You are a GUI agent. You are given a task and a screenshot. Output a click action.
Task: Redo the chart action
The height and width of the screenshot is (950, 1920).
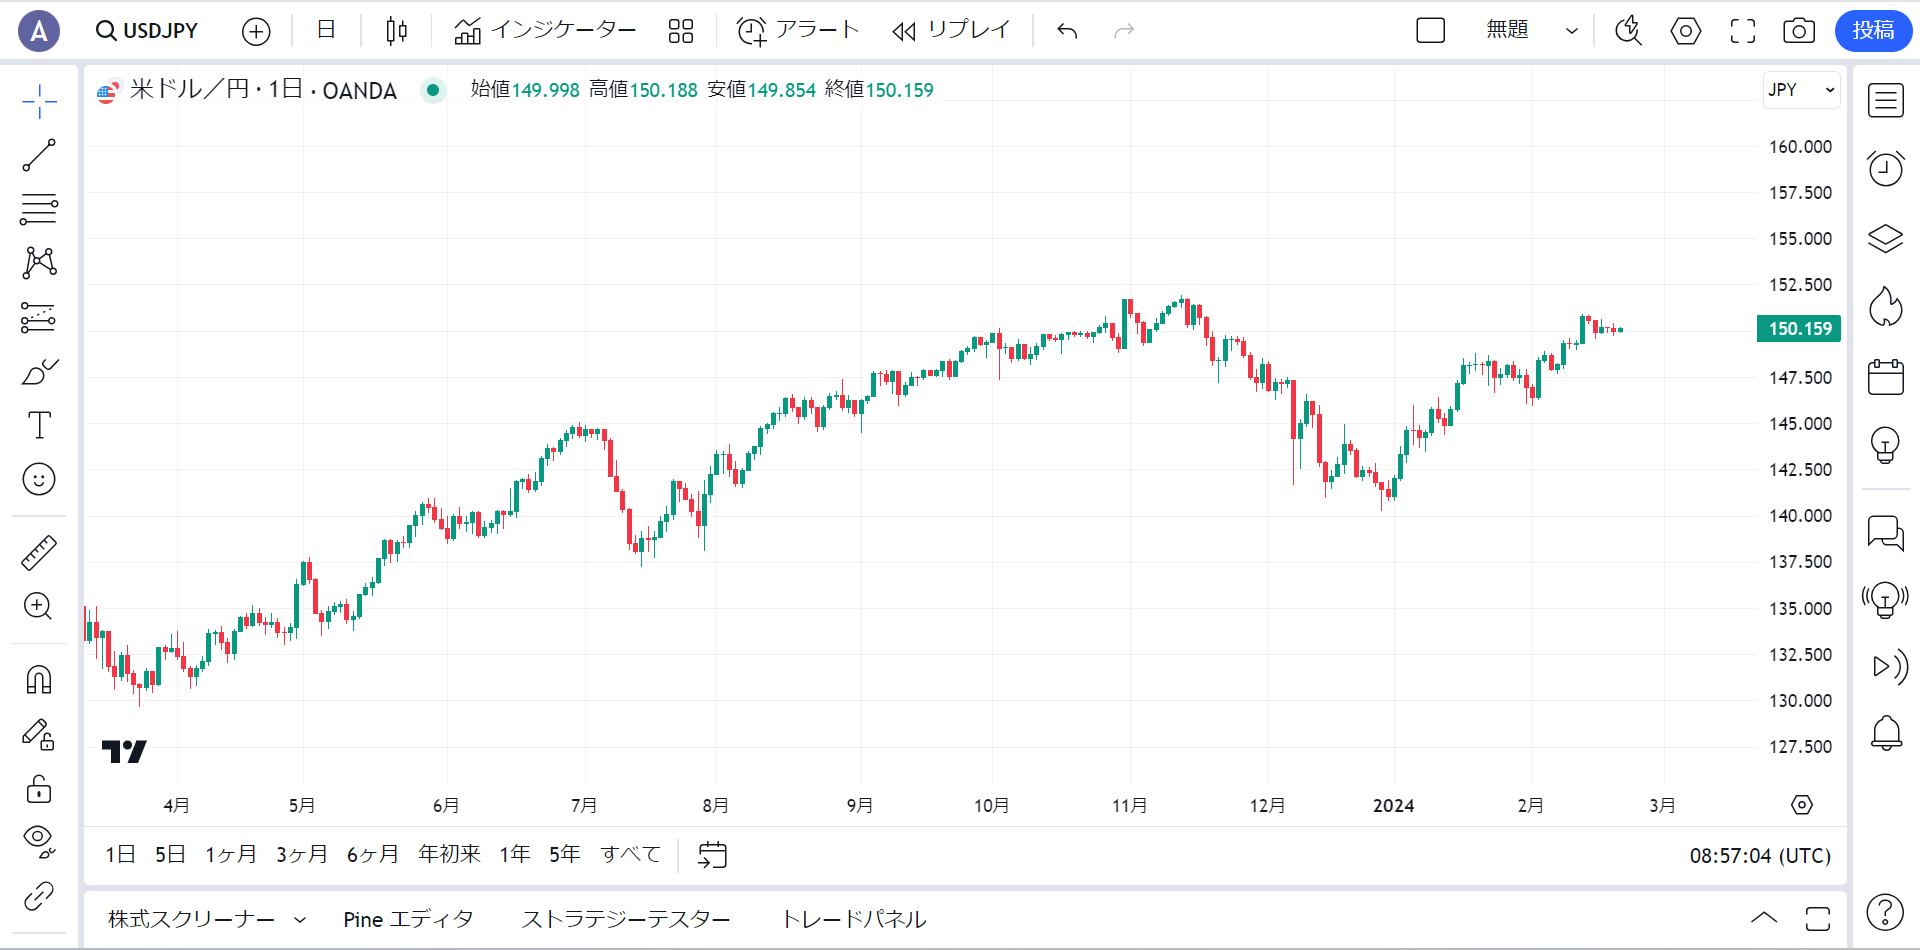coord(1124,31)
